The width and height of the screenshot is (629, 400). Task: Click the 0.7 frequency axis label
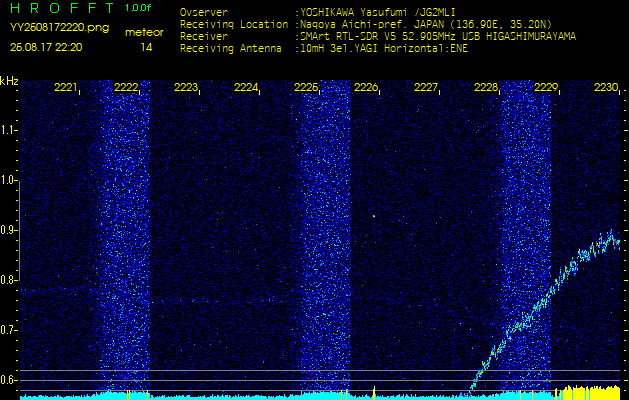coord(8,330)
